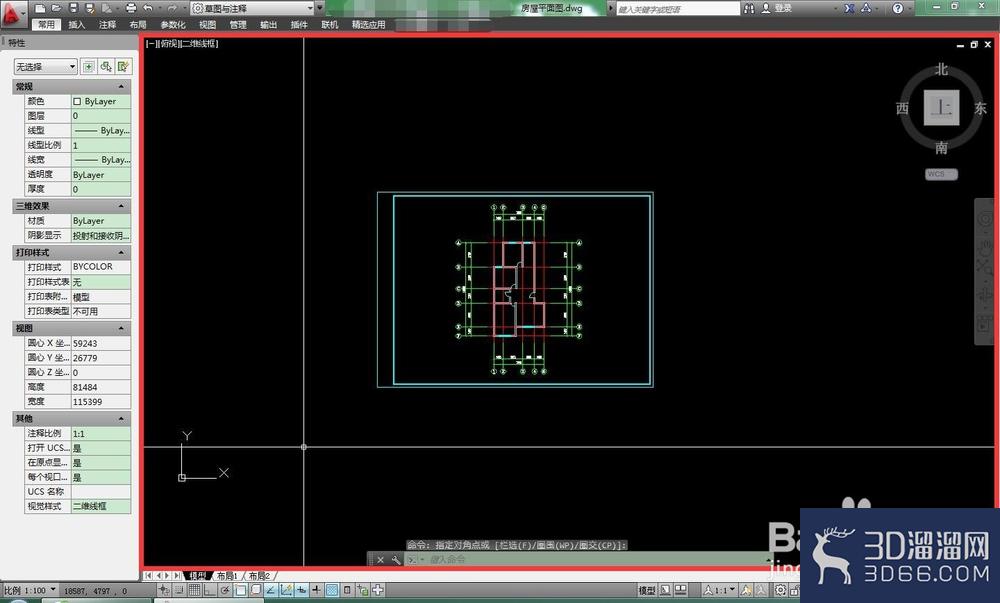Close the command line with its X icon
Image resolution: width=1000 pixels, height=603 pixels.
tap(380, 560)
